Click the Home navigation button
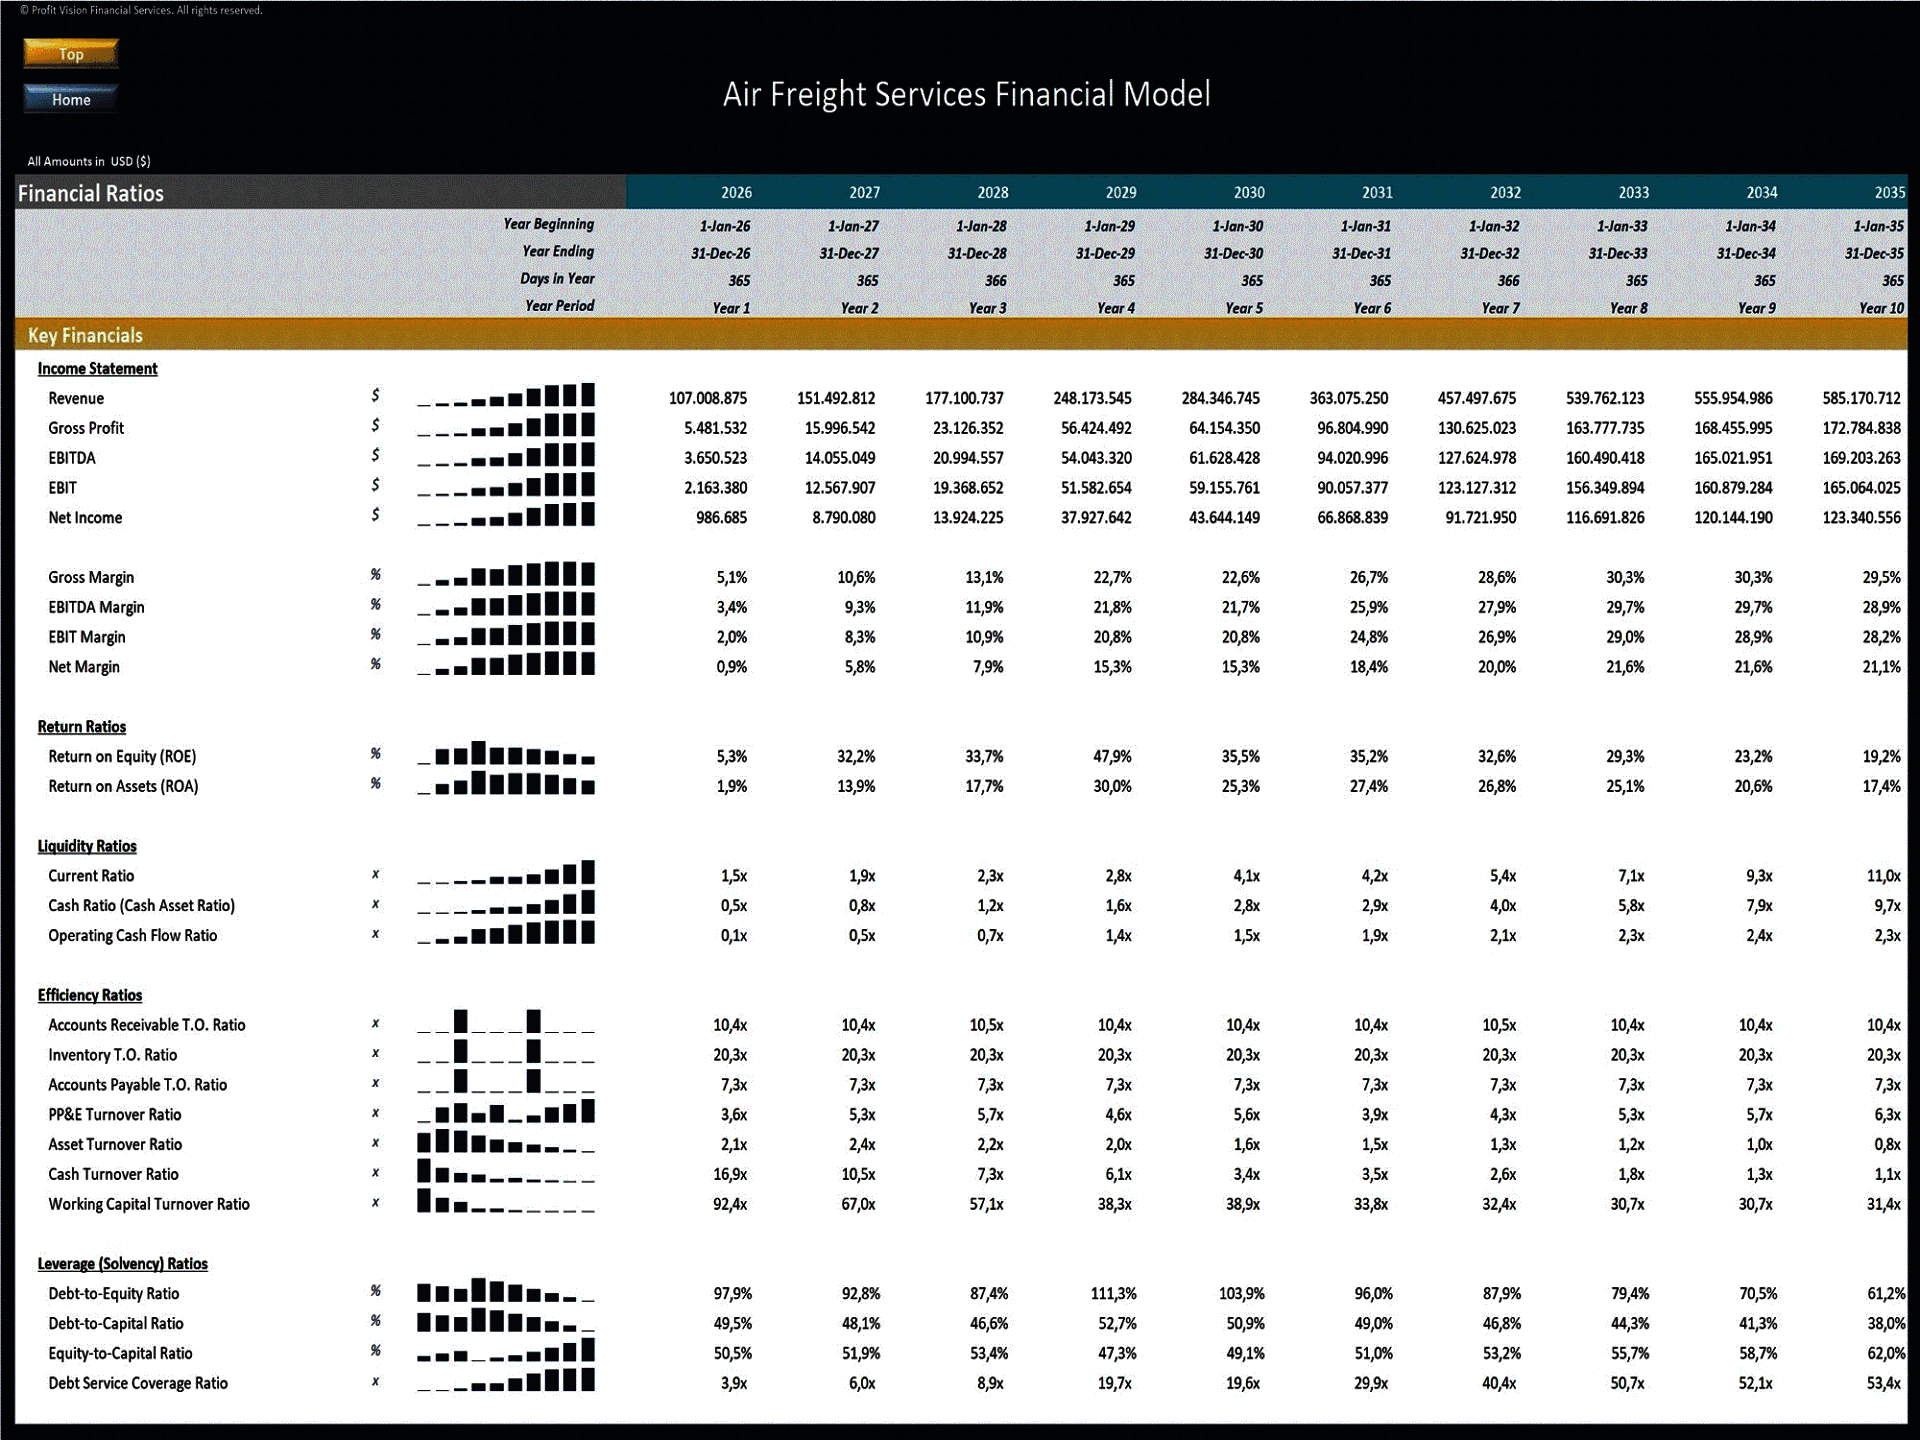 click(69, 99)
